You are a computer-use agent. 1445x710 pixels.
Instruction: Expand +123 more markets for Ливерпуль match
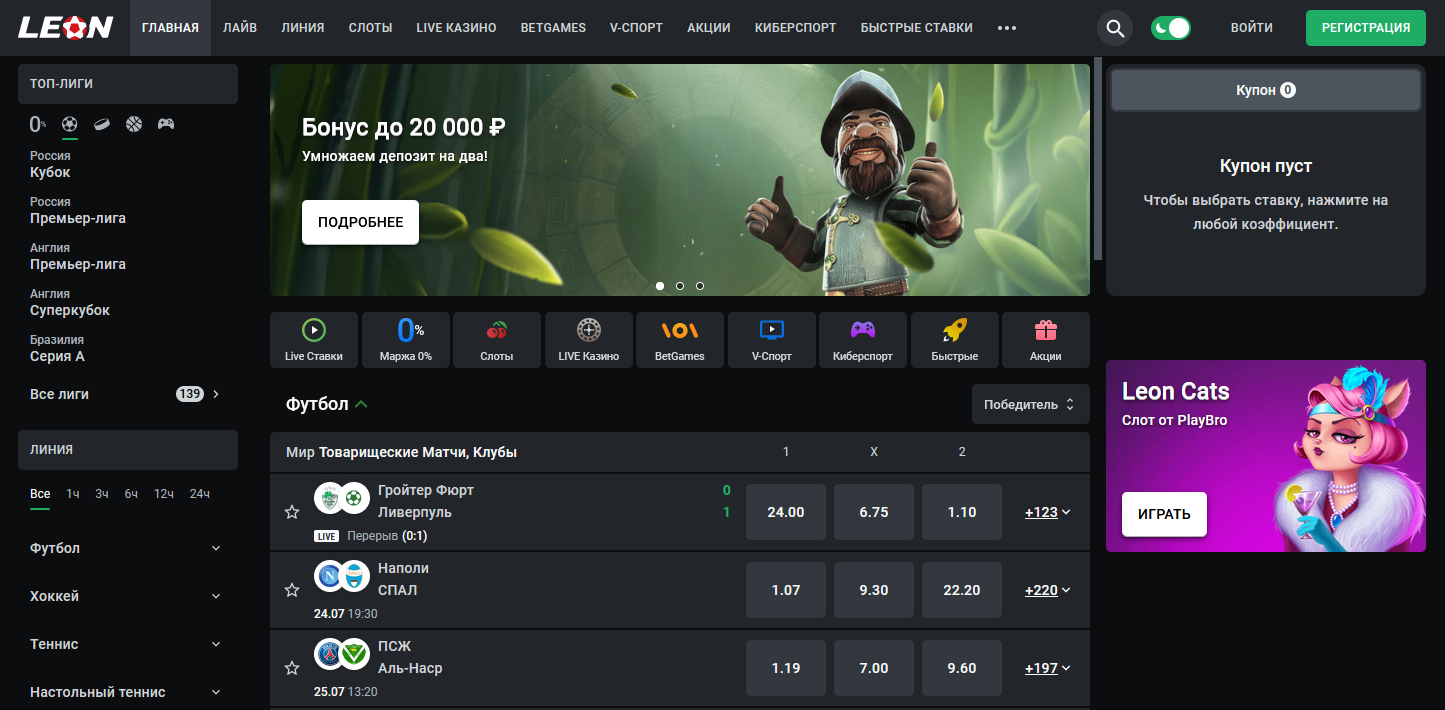[x=1047, y=512]
